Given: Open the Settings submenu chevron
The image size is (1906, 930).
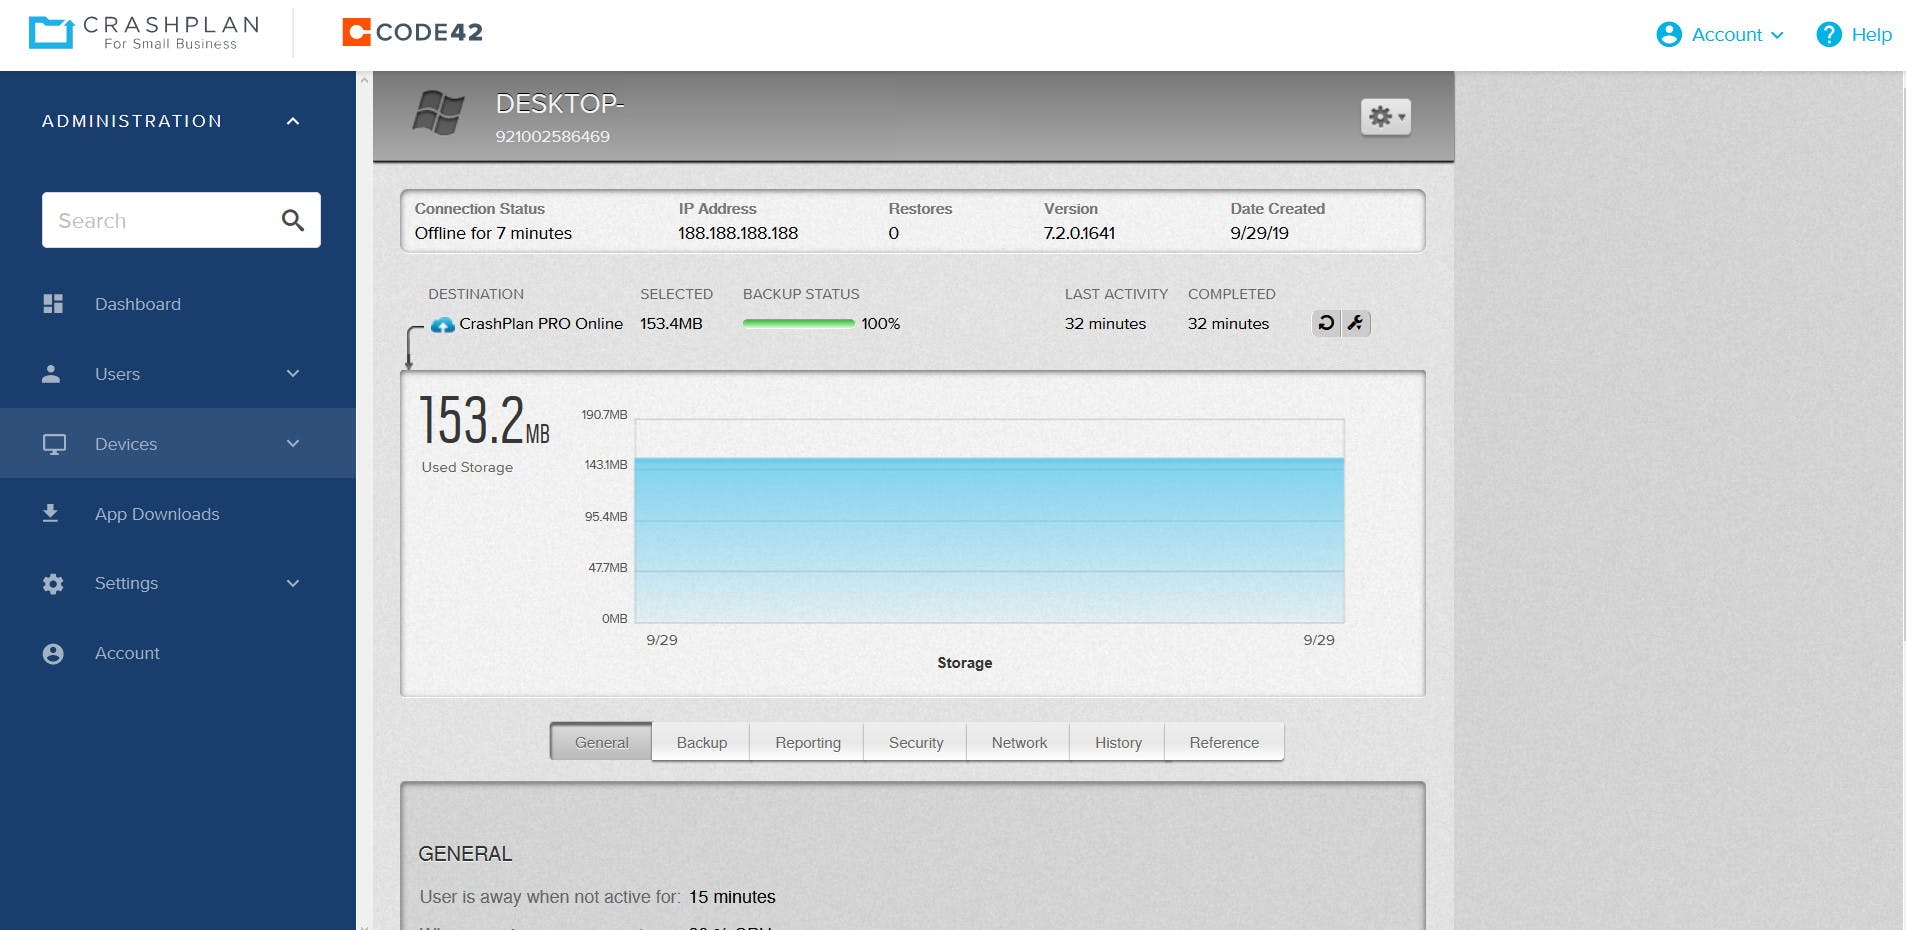Looking at the screenshot, I should (291, 583).
